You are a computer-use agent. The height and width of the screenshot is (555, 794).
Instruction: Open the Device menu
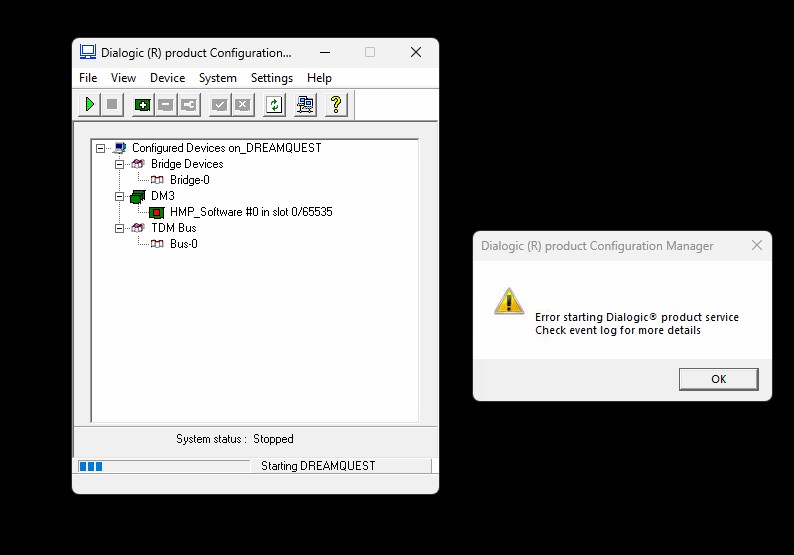[x=167, y=78]
